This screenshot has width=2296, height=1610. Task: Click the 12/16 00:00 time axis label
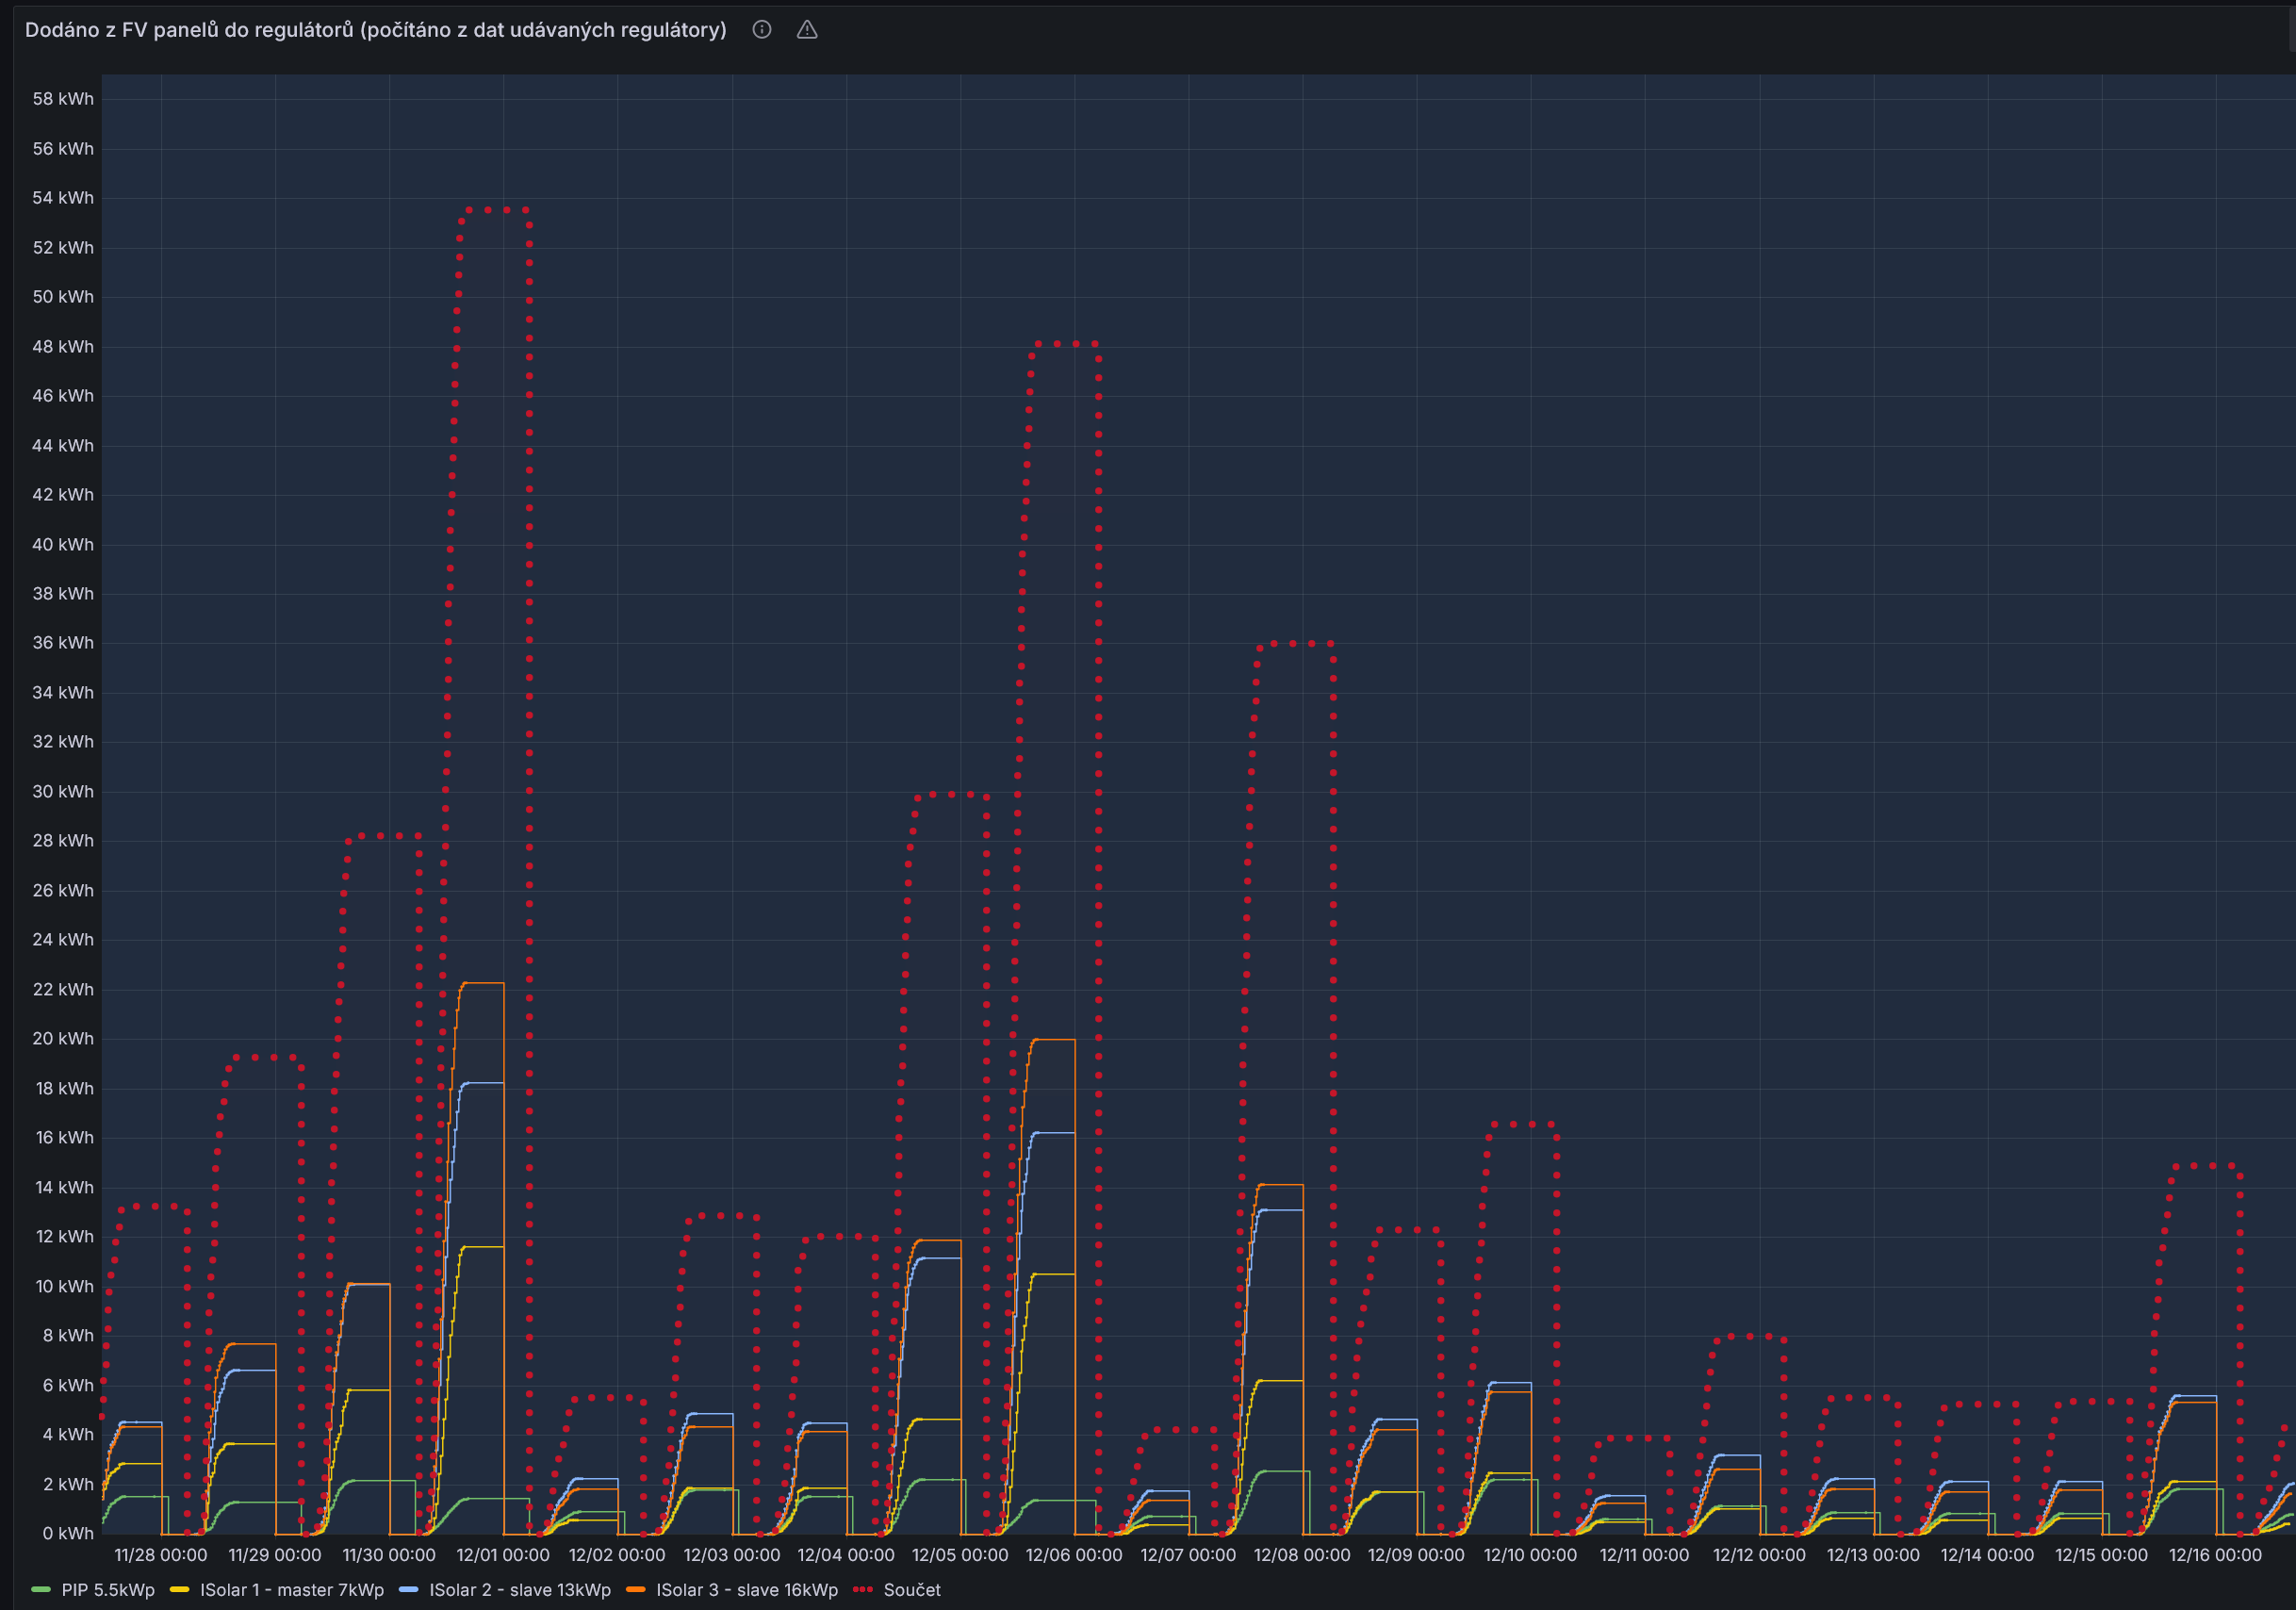point(2215,1555)
